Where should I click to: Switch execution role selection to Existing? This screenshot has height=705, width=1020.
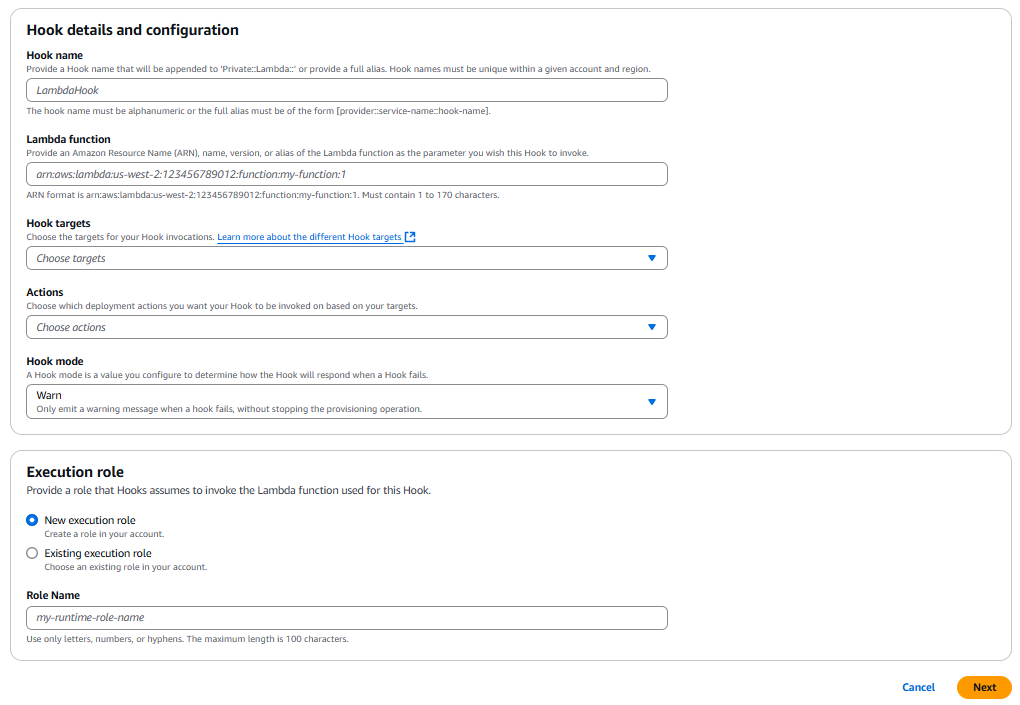(32, 553)
